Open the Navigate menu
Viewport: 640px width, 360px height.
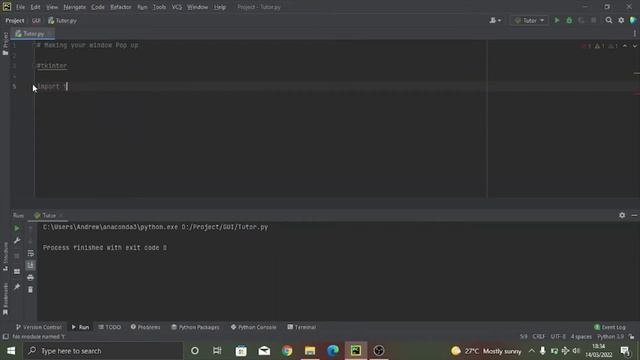[x=75, y=7]
